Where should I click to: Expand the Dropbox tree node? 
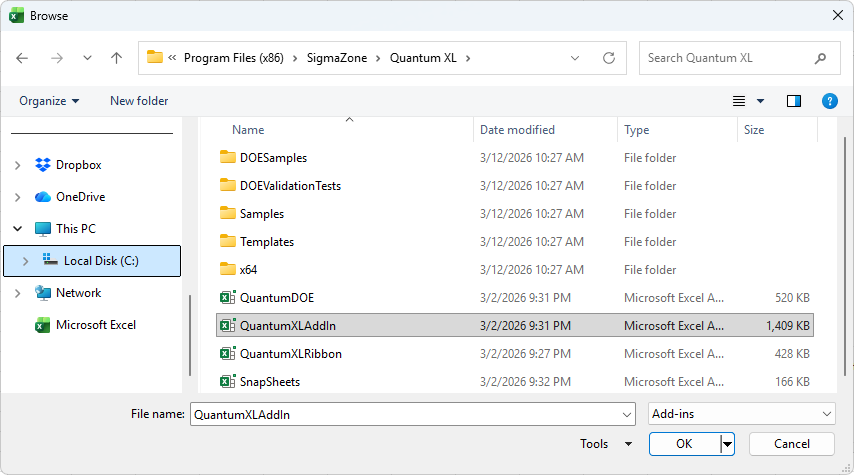pos(17,165)
